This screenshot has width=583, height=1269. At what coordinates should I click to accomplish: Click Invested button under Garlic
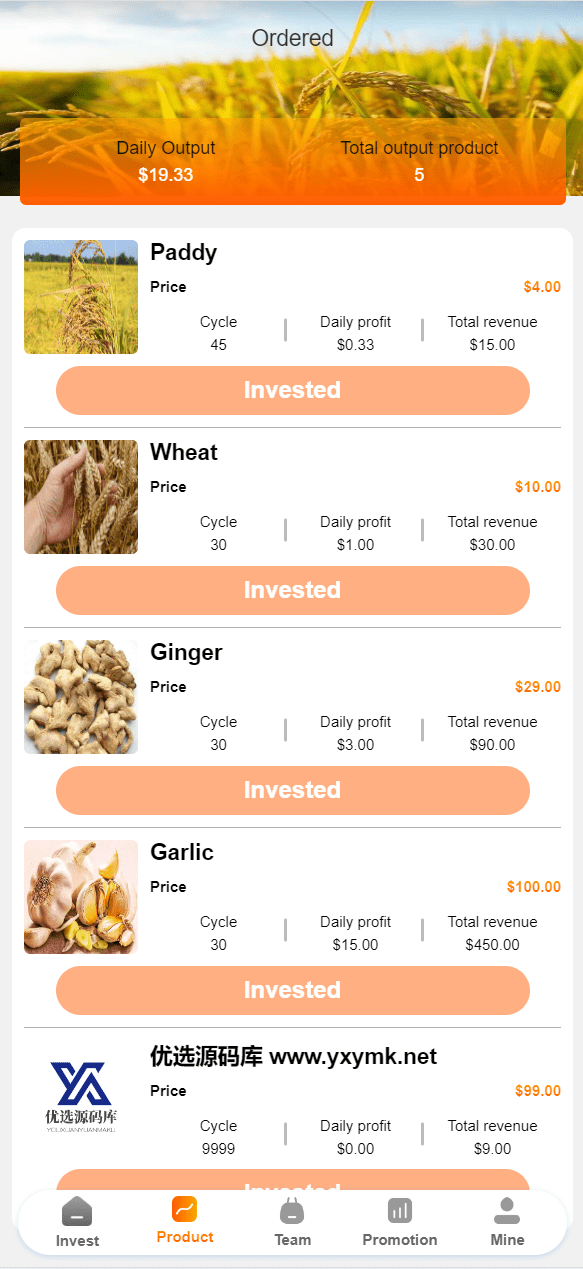click(293, 990)
